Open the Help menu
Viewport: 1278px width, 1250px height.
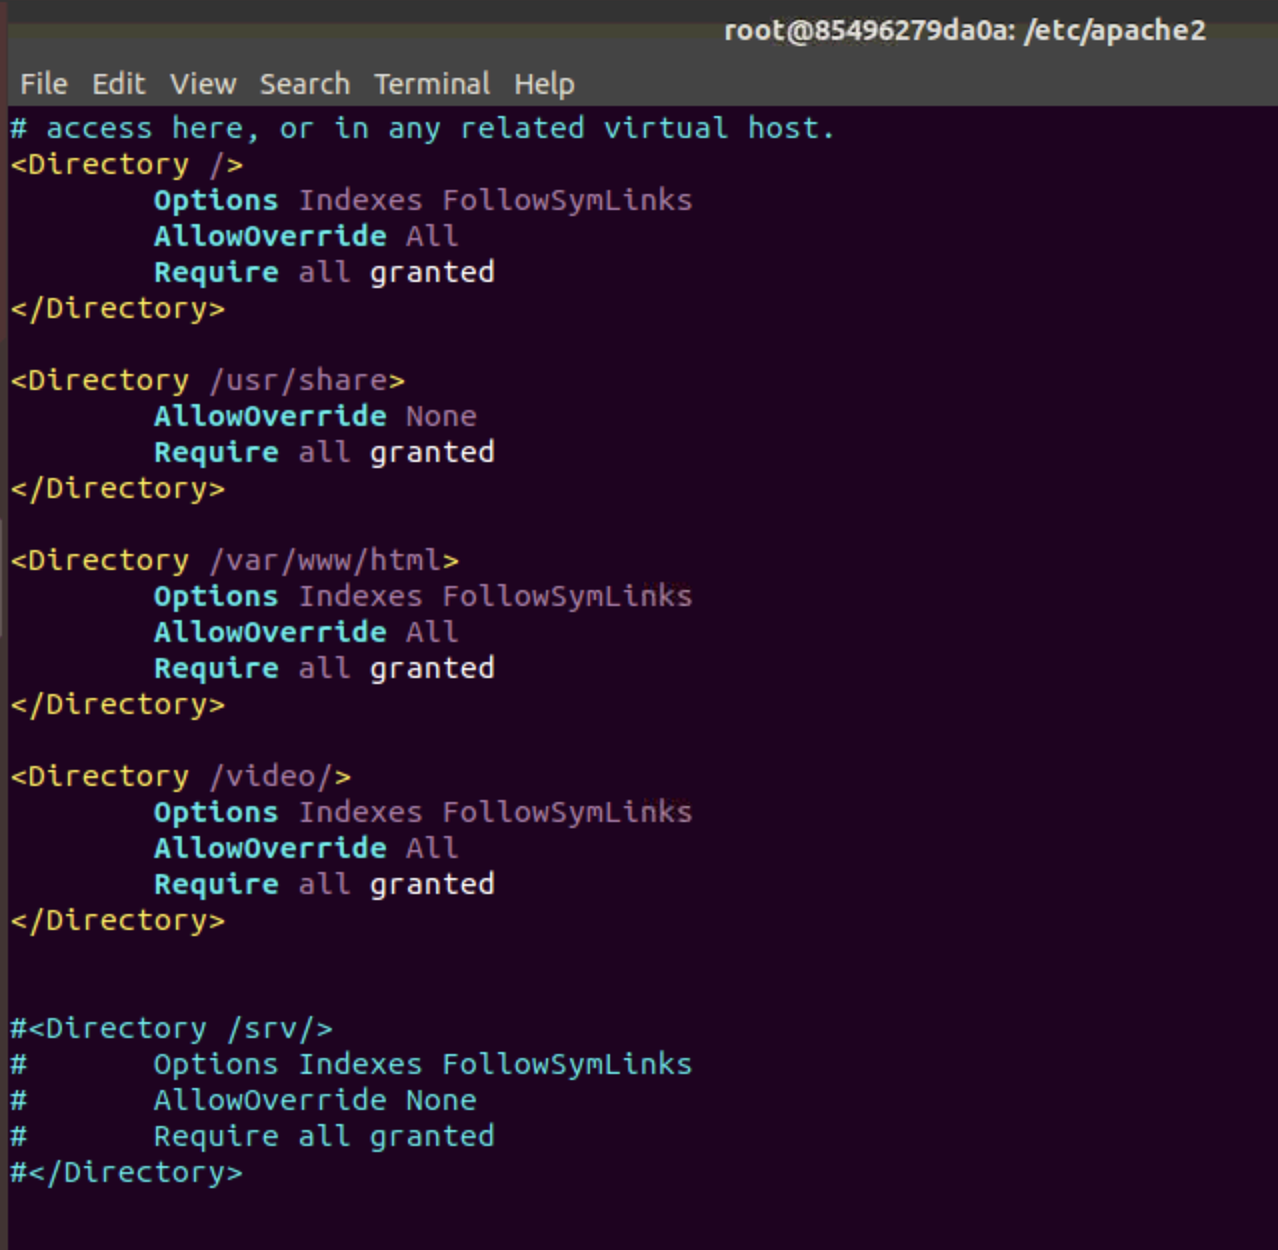tap(544, 84)
